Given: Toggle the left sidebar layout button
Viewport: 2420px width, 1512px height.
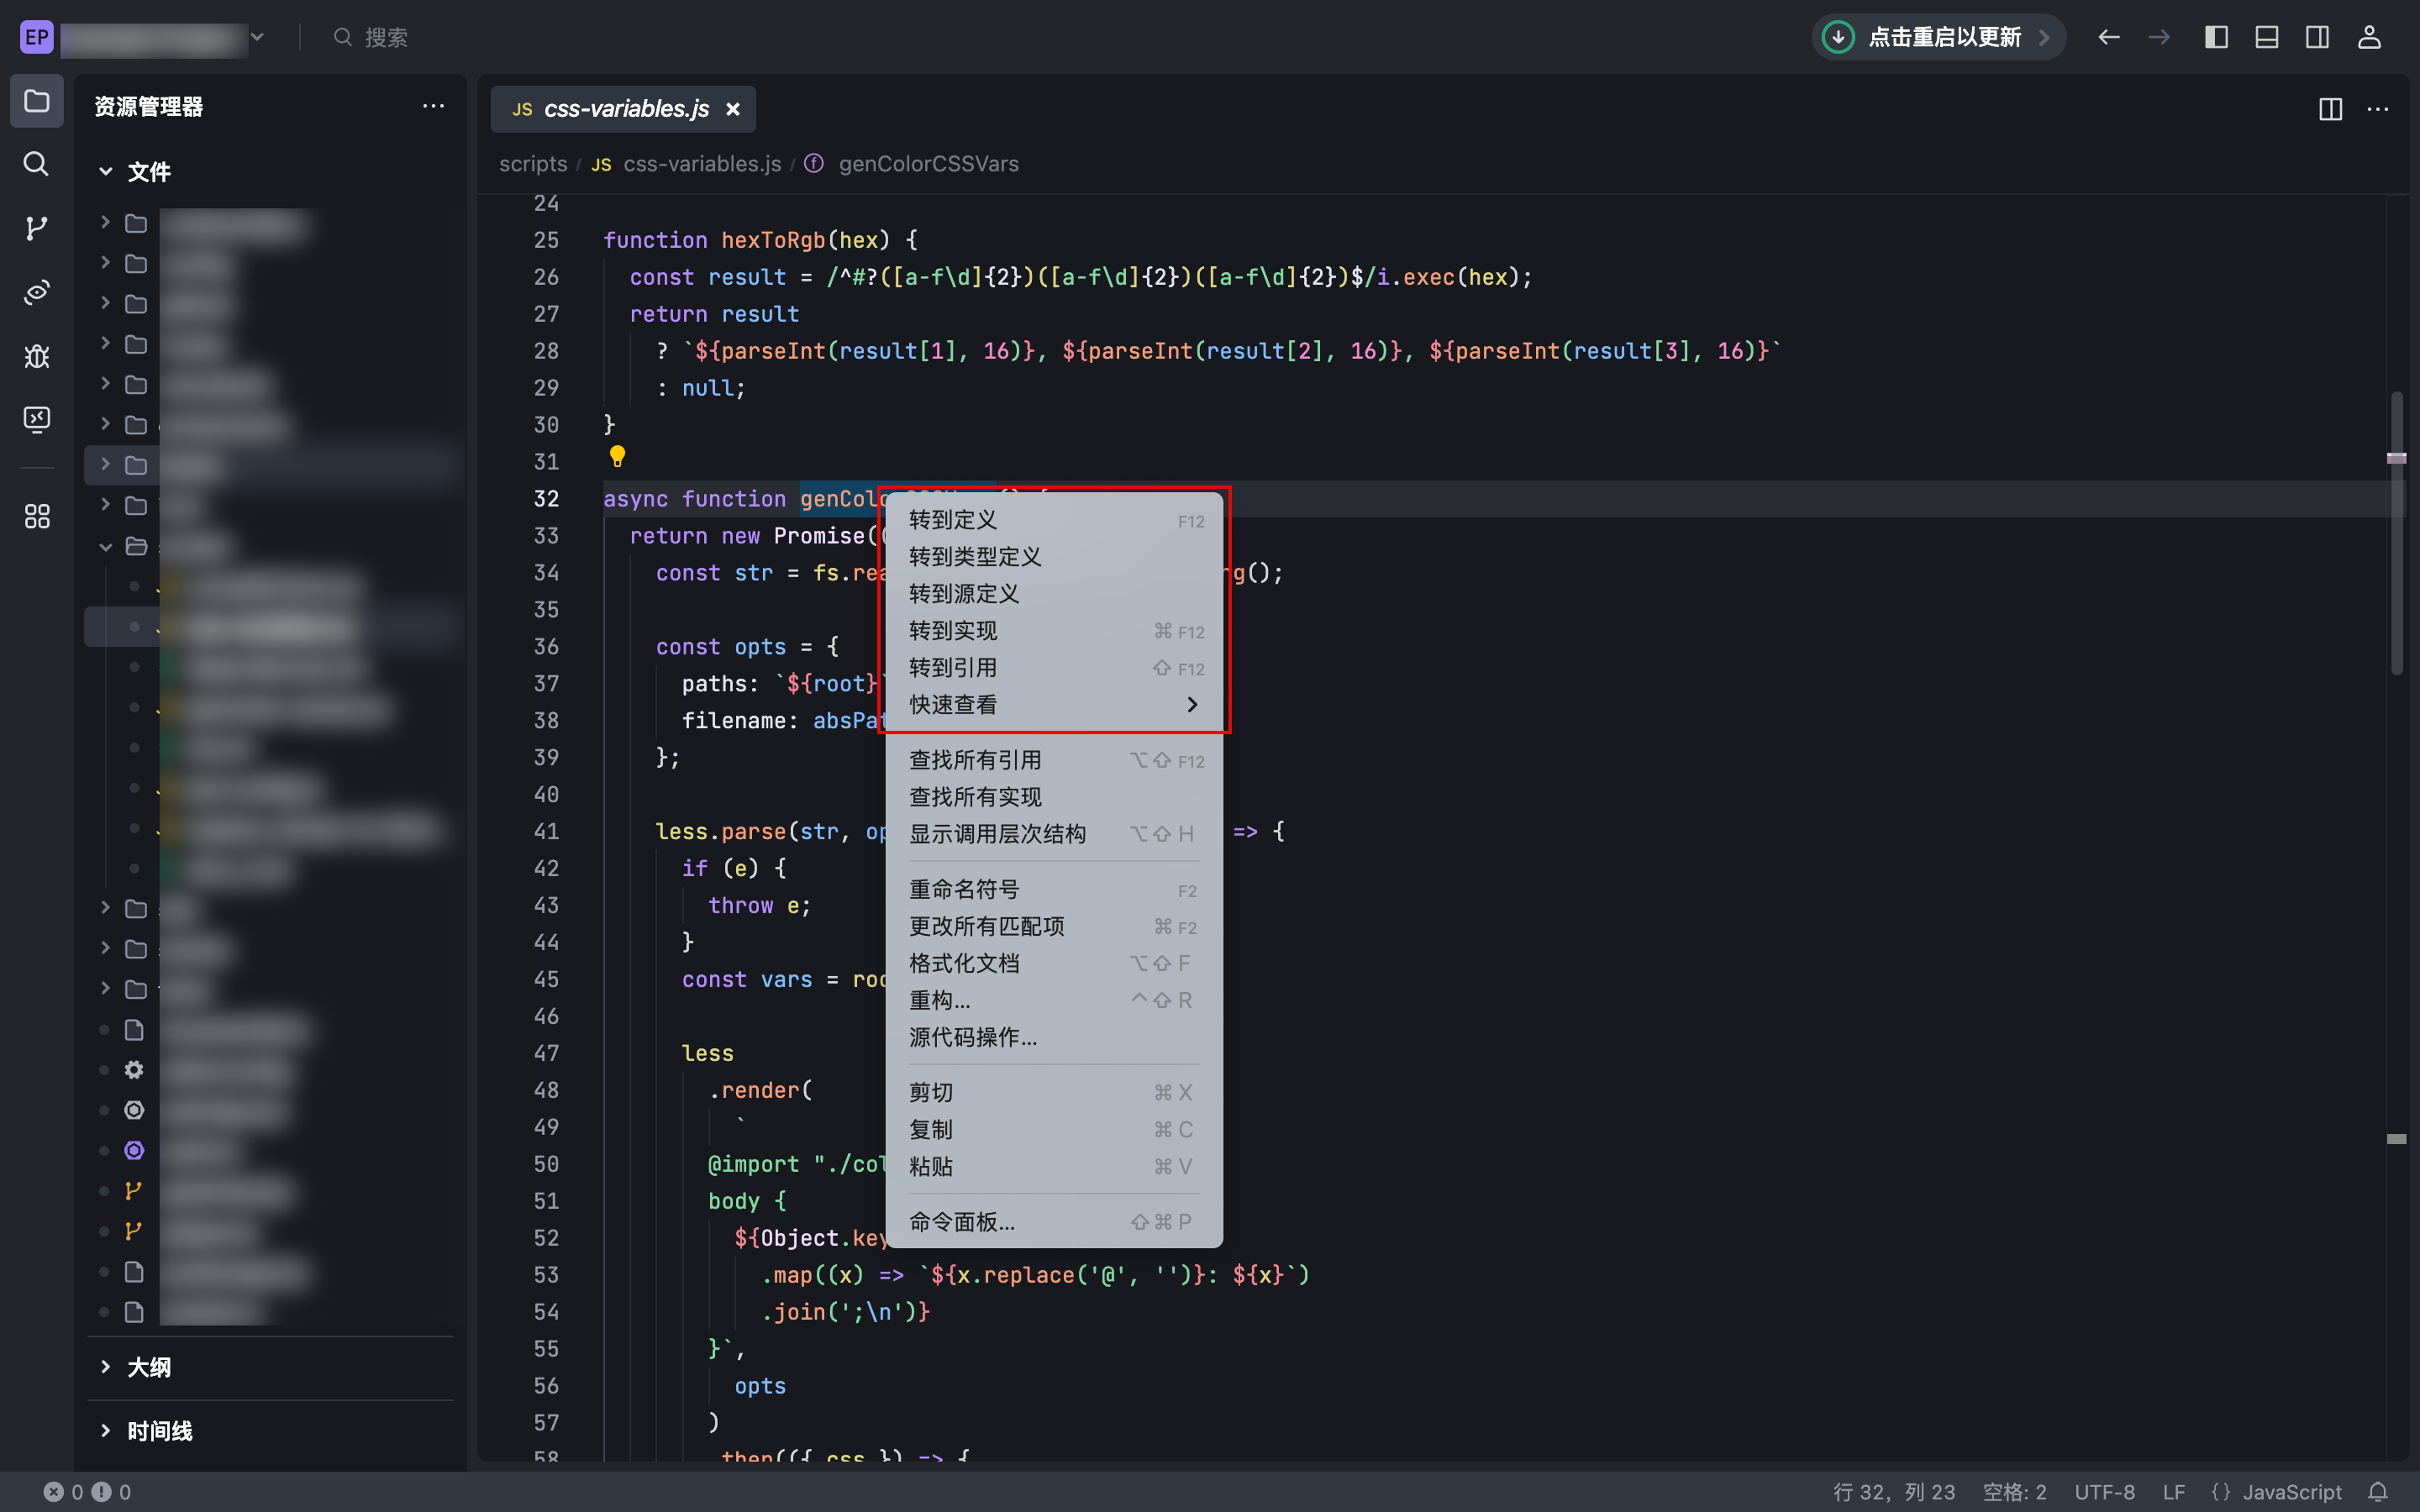Looking at the screenshot, I should pyautogui.click(x=2216, y=37).
